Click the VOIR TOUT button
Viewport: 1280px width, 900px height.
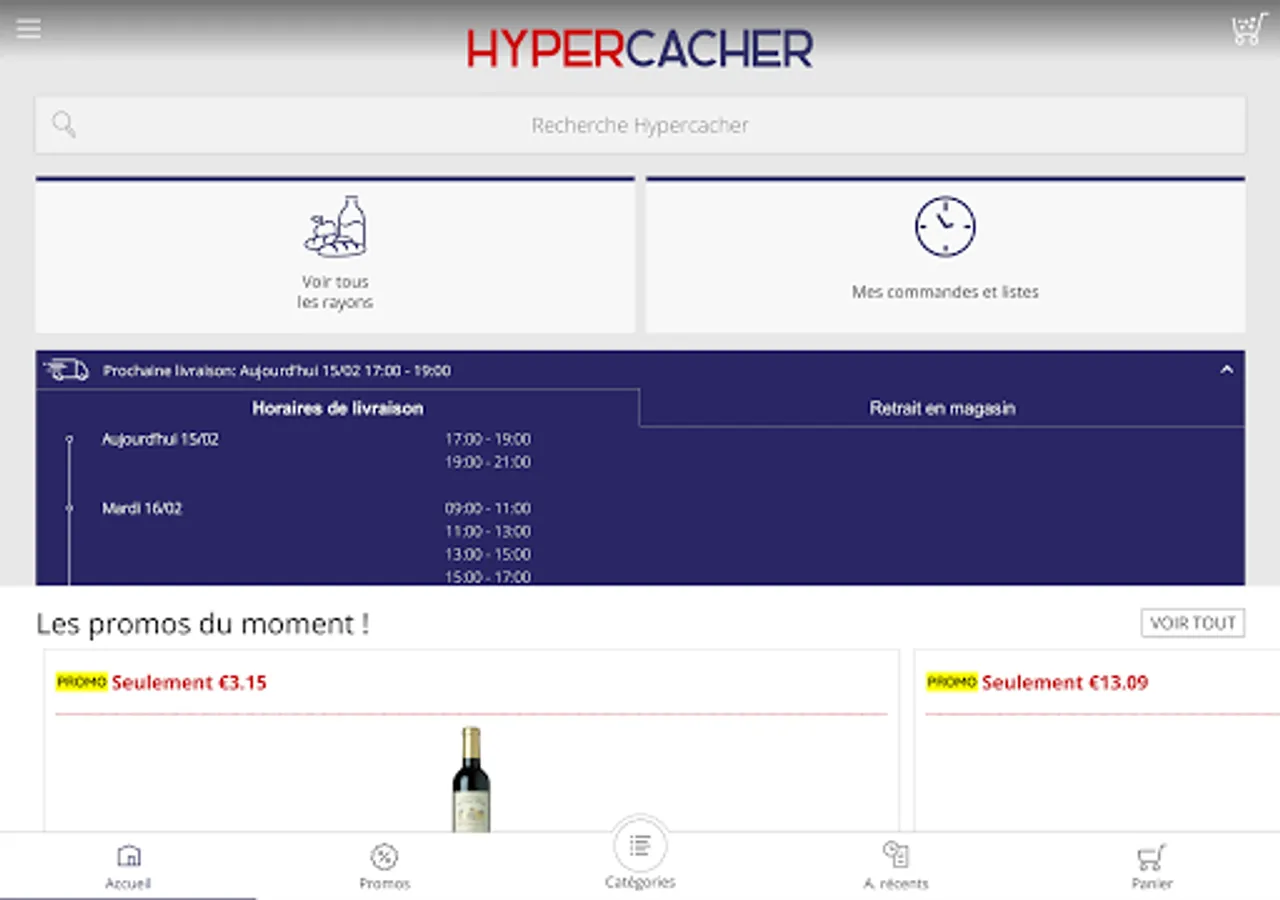point(1193,623)
